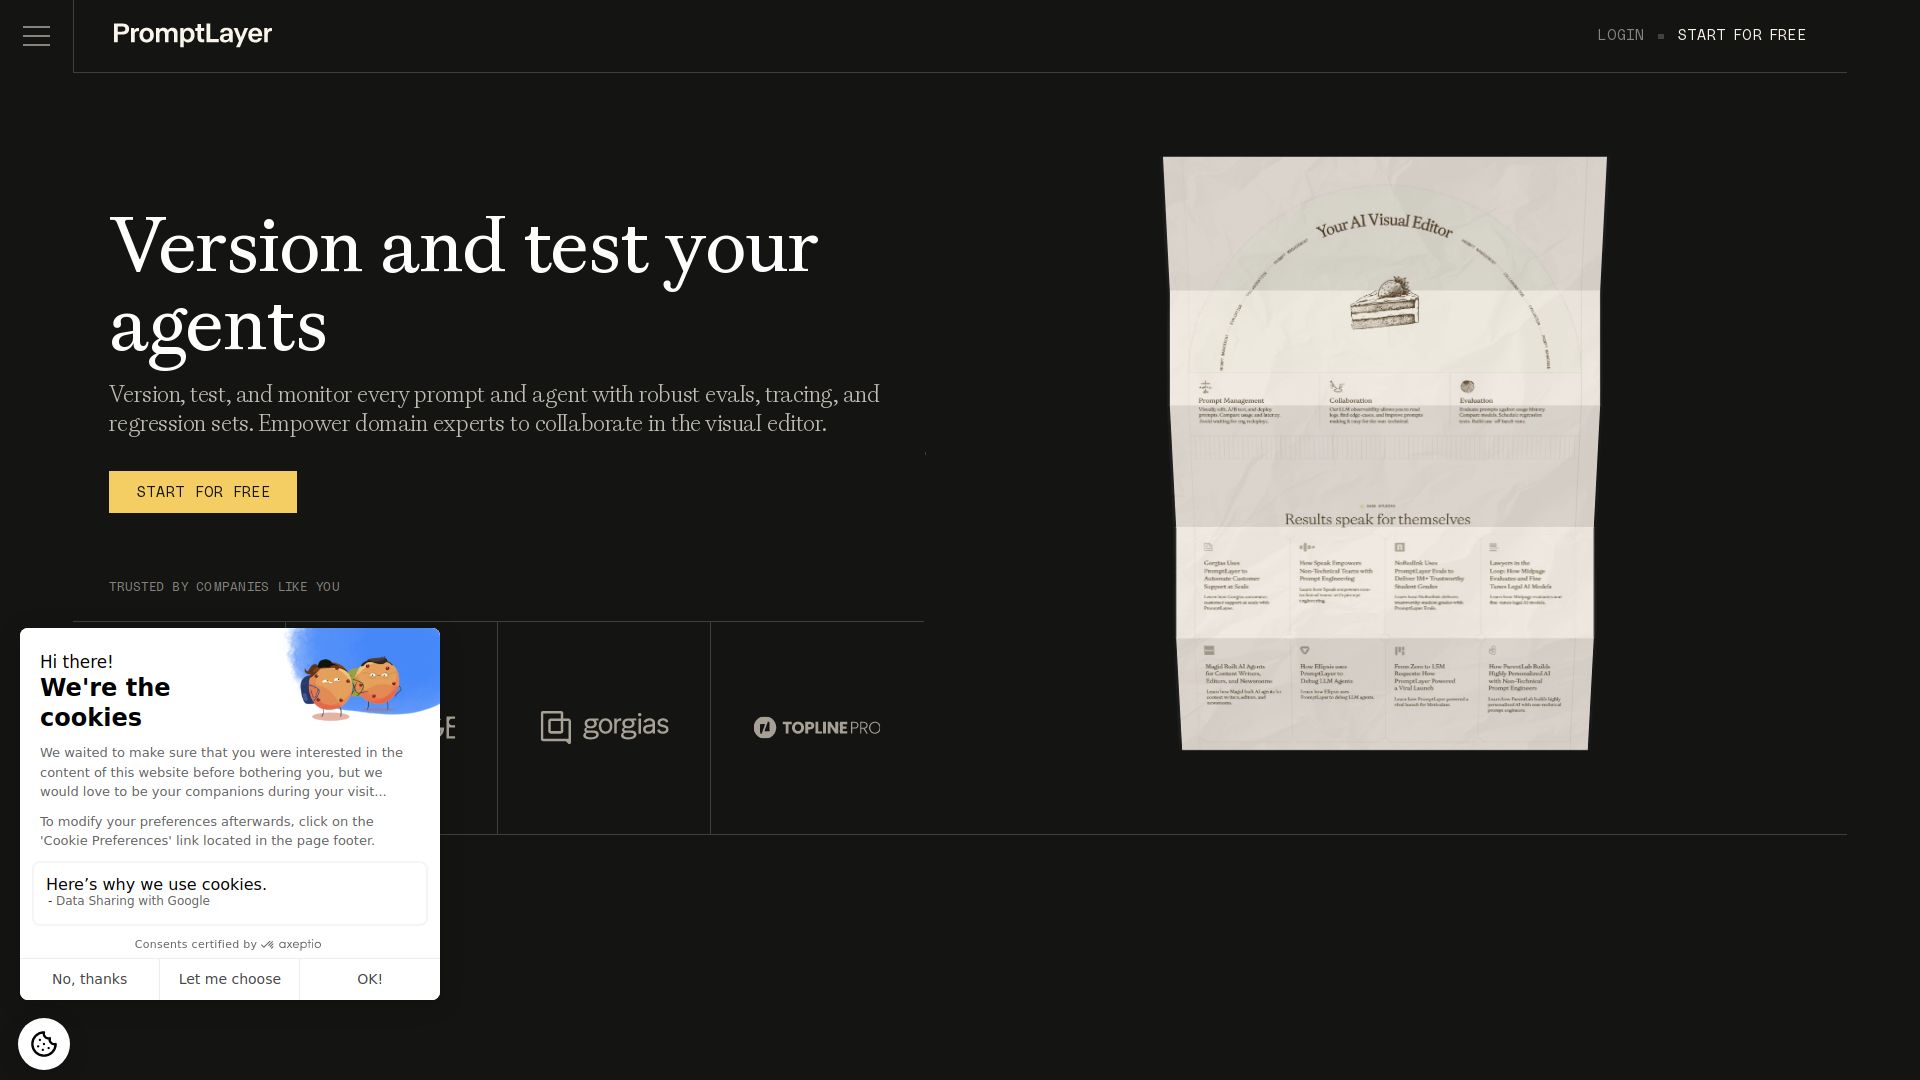Image resolution: width=1920 pixels, height=1080 pixels.
Task: Choose "Let me choose" cookie option
Action: click(x=230, y=979)
